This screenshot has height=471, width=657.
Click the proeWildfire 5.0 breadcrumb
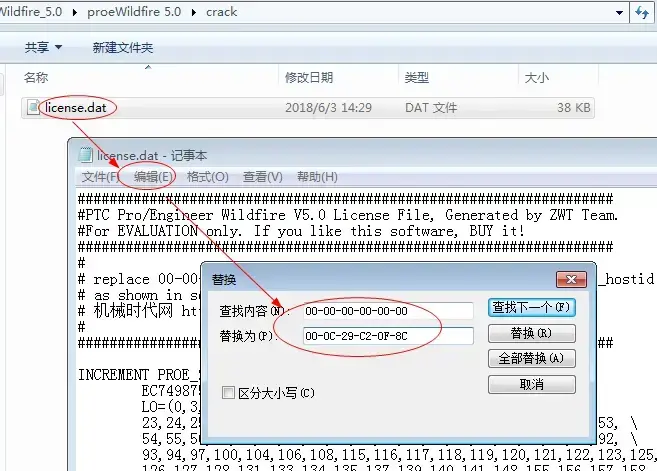(134, 12)
